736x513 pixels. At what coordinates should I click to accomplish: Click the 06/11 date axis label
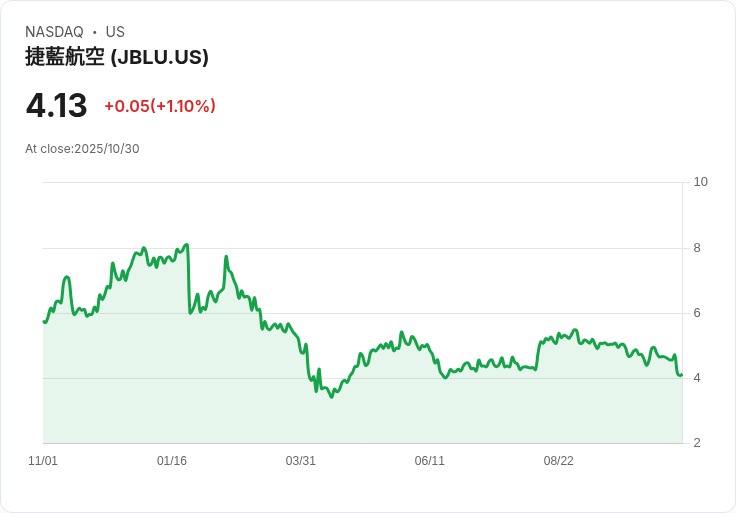click(x=429, y=461)
